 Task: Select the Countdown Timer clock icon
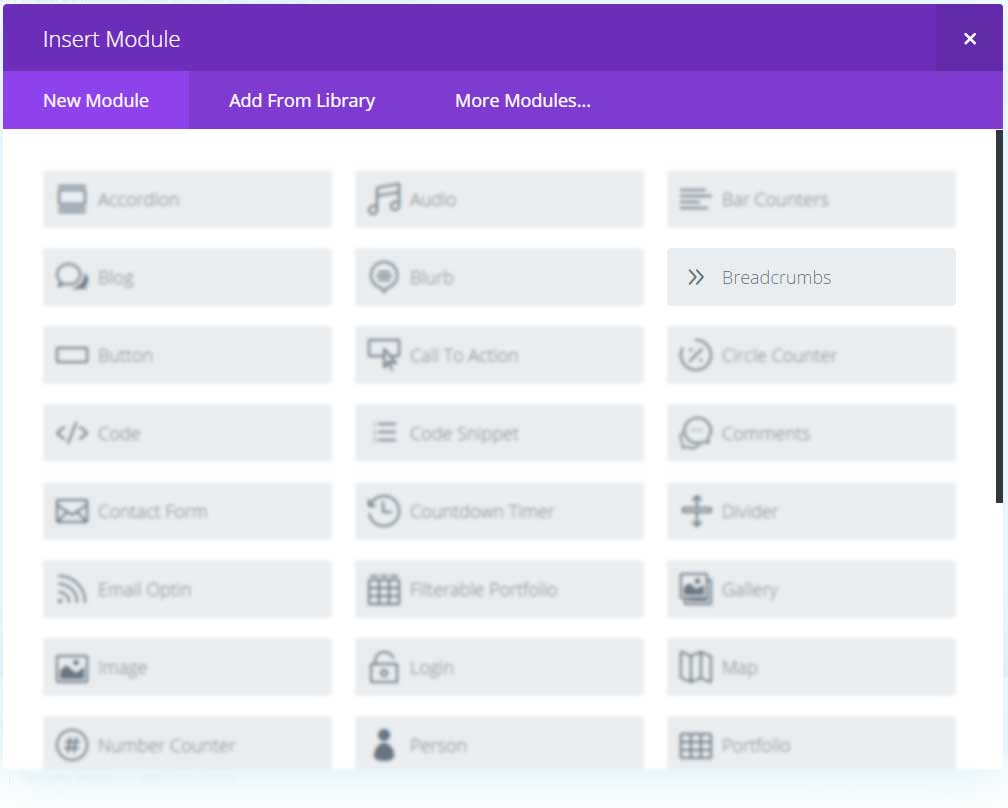[381, 510]
